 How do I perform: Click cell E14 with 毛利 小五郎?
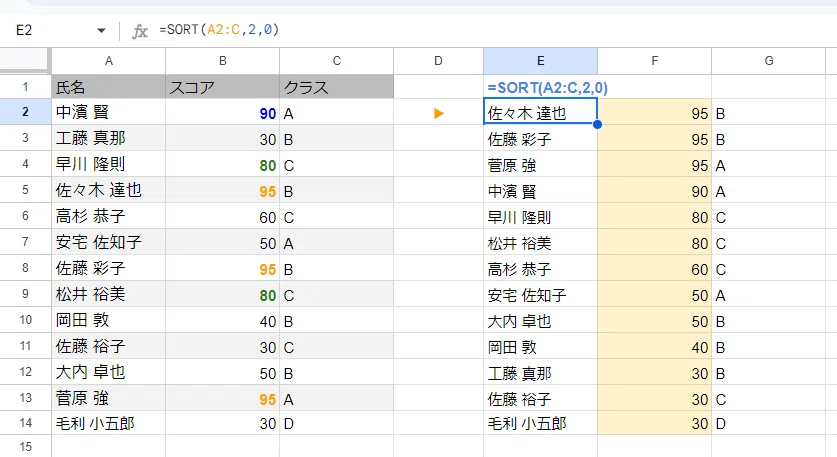click(x=540, y=423)
